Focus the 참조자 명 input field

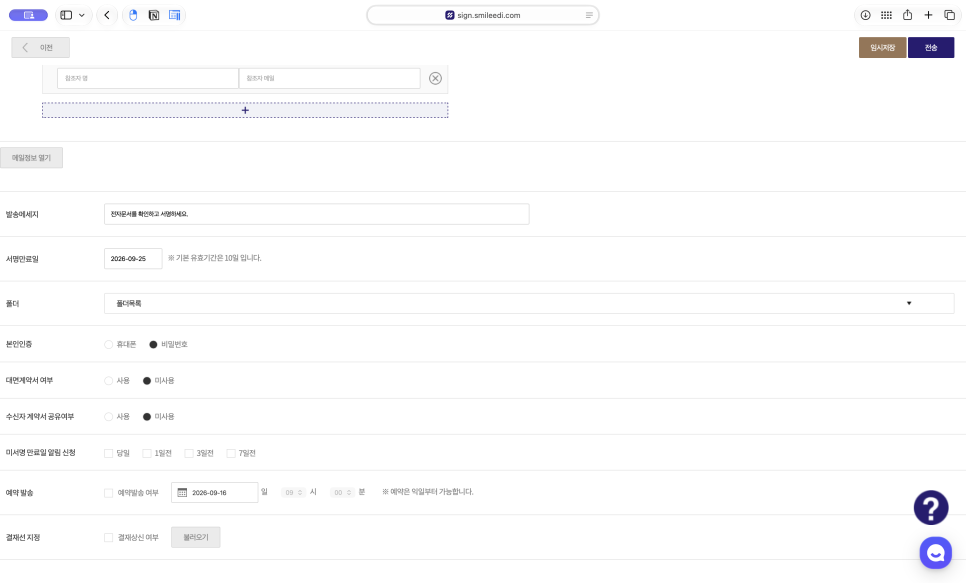click(x=148, y=78)
